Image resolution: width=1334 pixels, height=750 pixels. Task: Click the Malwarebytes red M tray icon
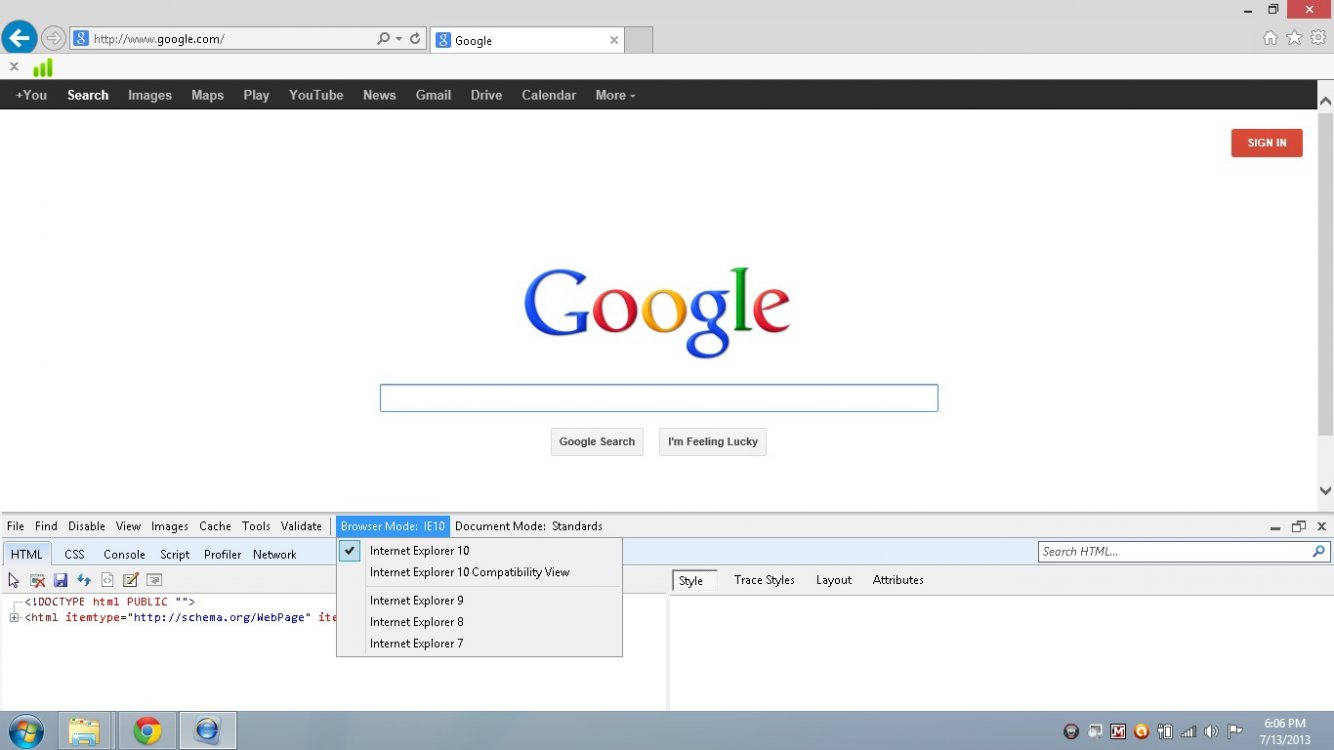(x=1118, y=731)
